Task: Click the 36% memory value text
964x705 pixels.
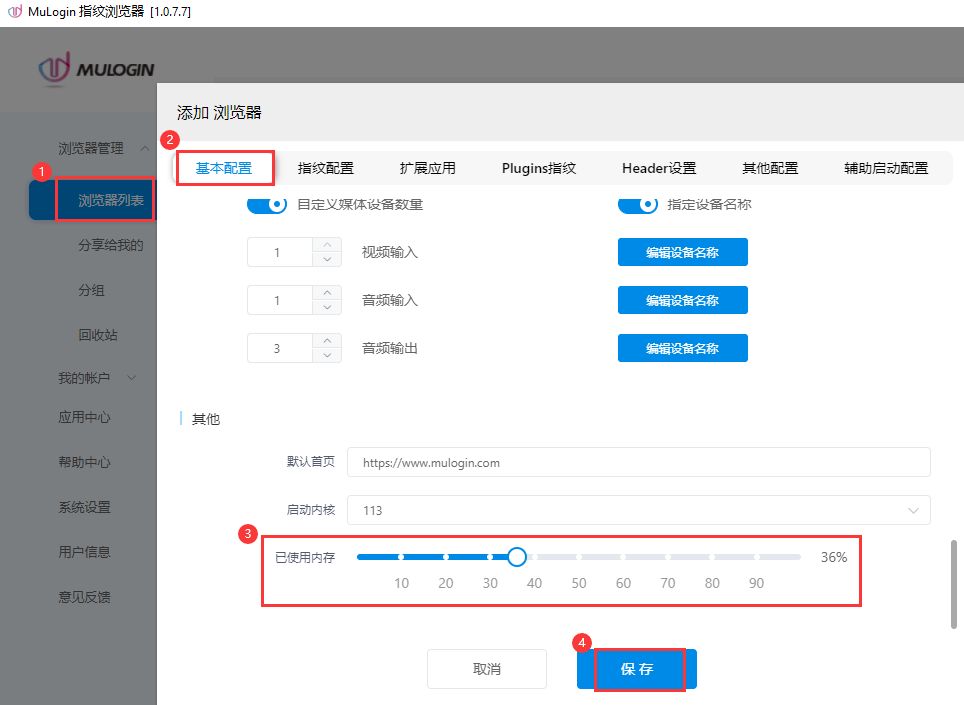Action: [834, 557]
